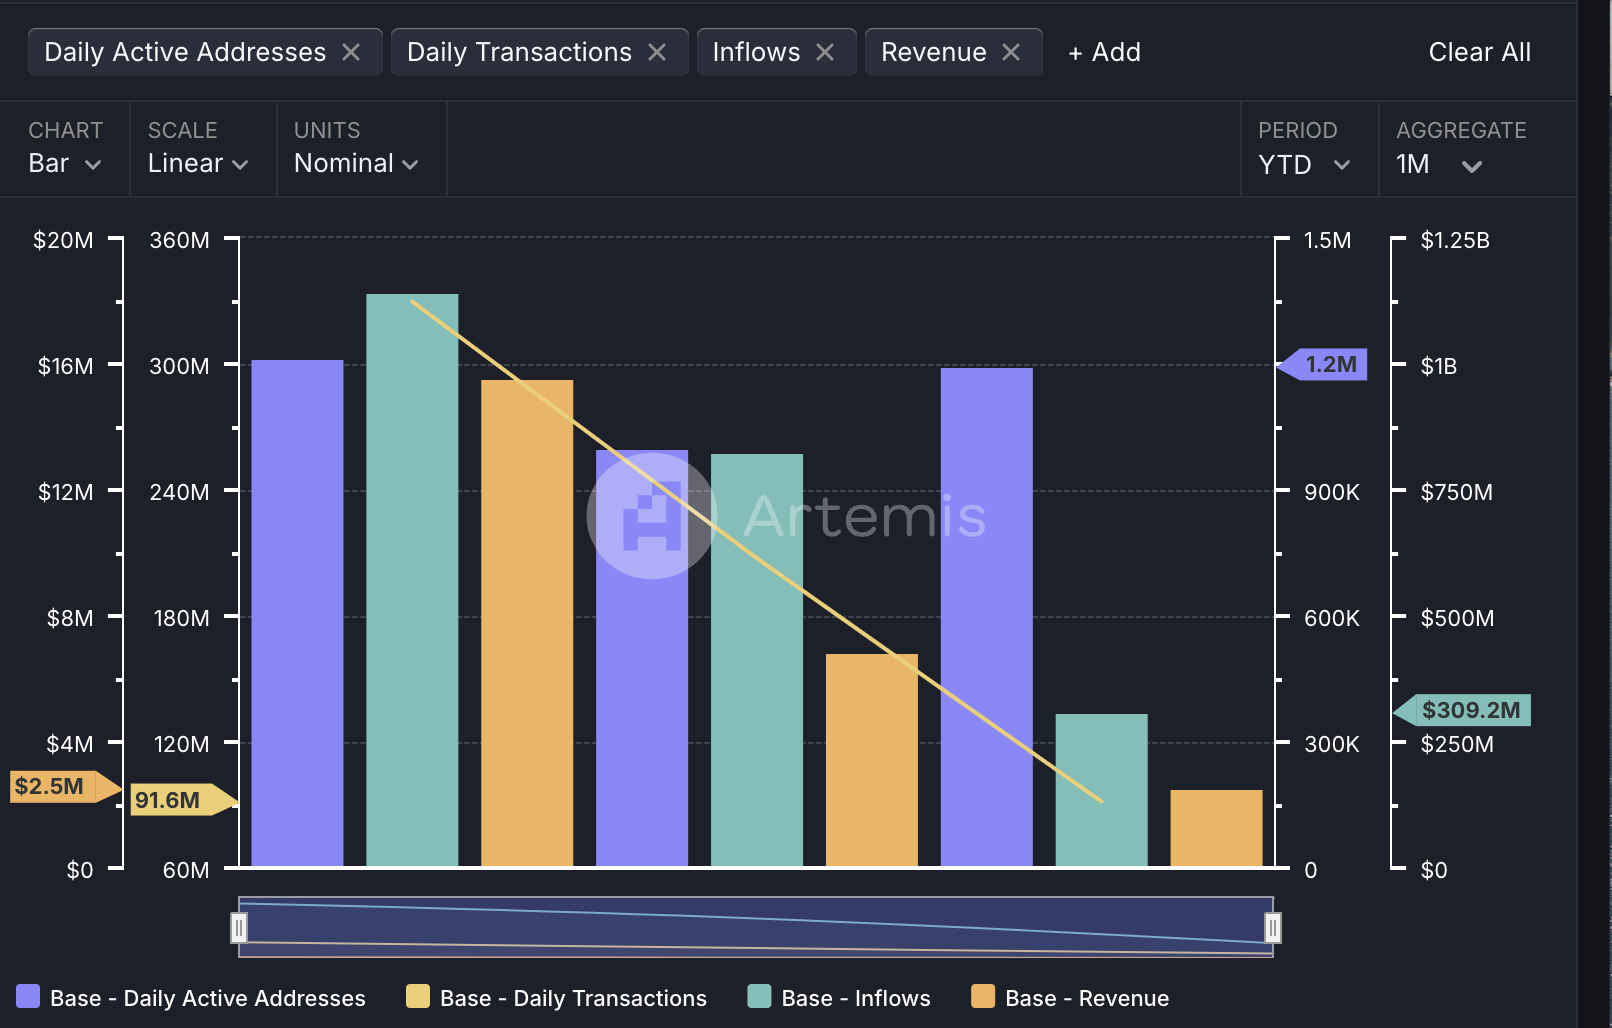Remove the Daily Transactions metric chip
The width and height of the screenshot is (1612, 1028).
click(x=657, y=52)
